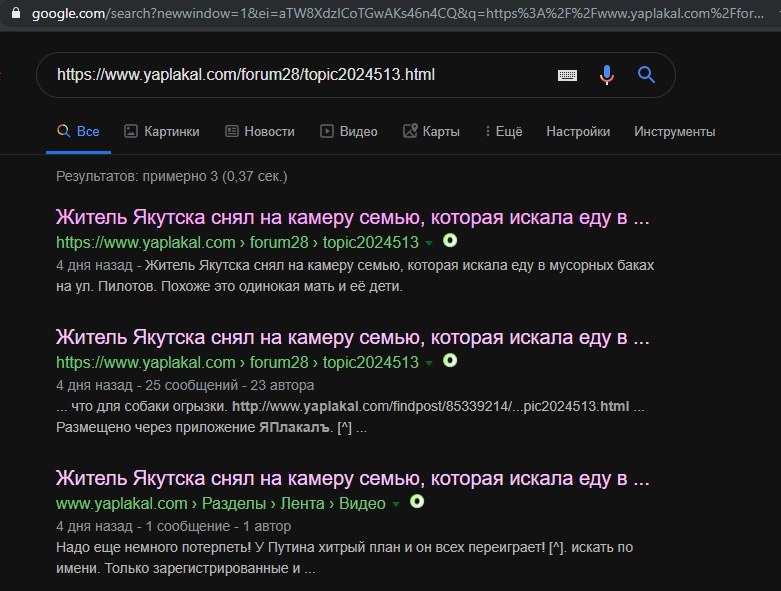The image size is (781, 591).
Task: Click first result's green yaplakal.com URL
Action: click(x=237, y=242)
